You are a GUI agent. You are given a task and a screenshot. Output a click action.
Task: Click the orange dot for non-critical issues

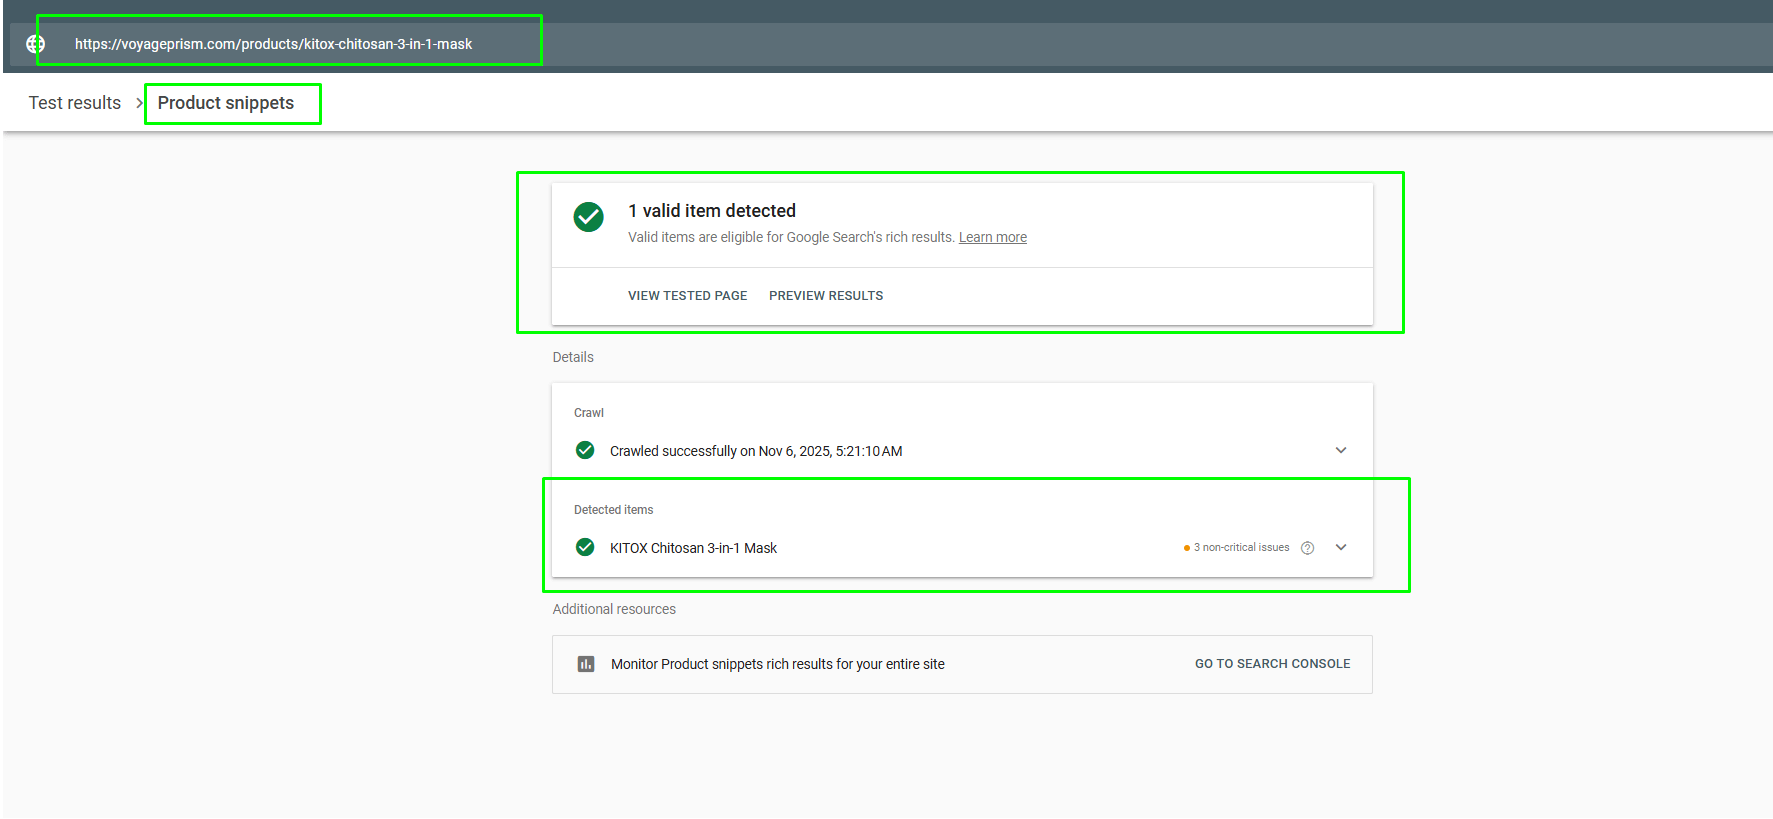click(x=1186, y=548)
